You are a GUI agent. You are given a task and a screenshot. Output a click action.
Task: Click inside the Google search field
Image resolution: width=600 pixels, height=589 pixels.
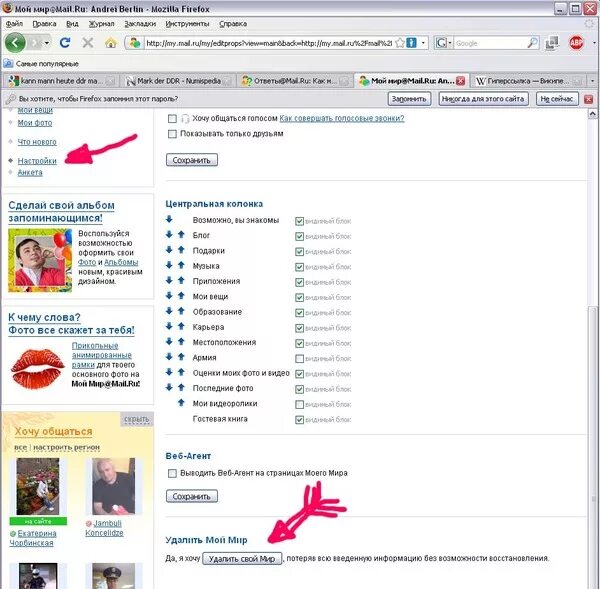tap(491, 43)
